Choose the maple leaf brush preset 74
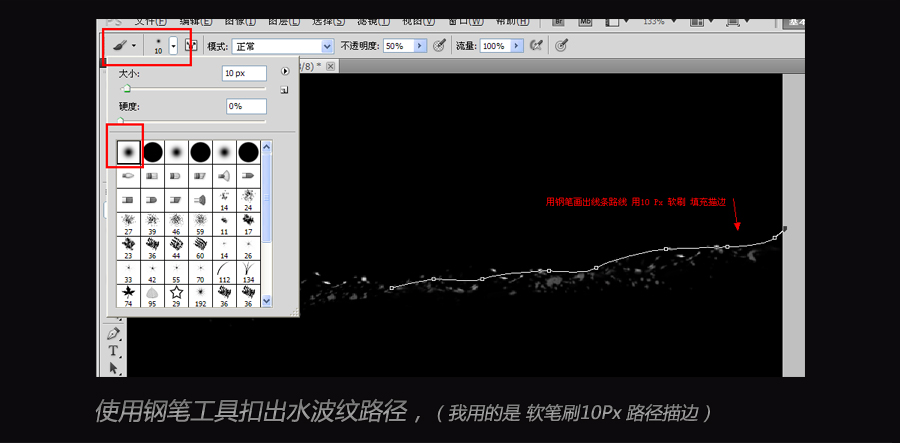Viewport: 900px width, 443px height. (x=128, y=293)
